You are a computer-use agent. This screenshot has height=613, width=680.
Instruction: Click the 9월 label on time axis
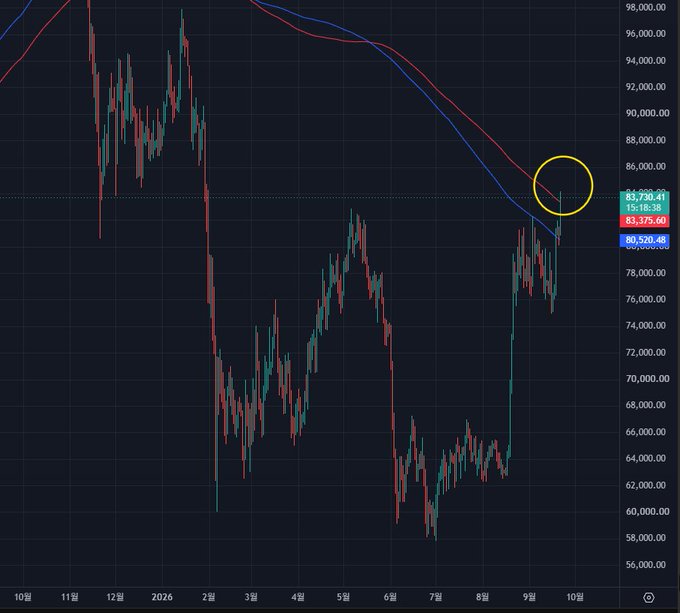[529, 597]
